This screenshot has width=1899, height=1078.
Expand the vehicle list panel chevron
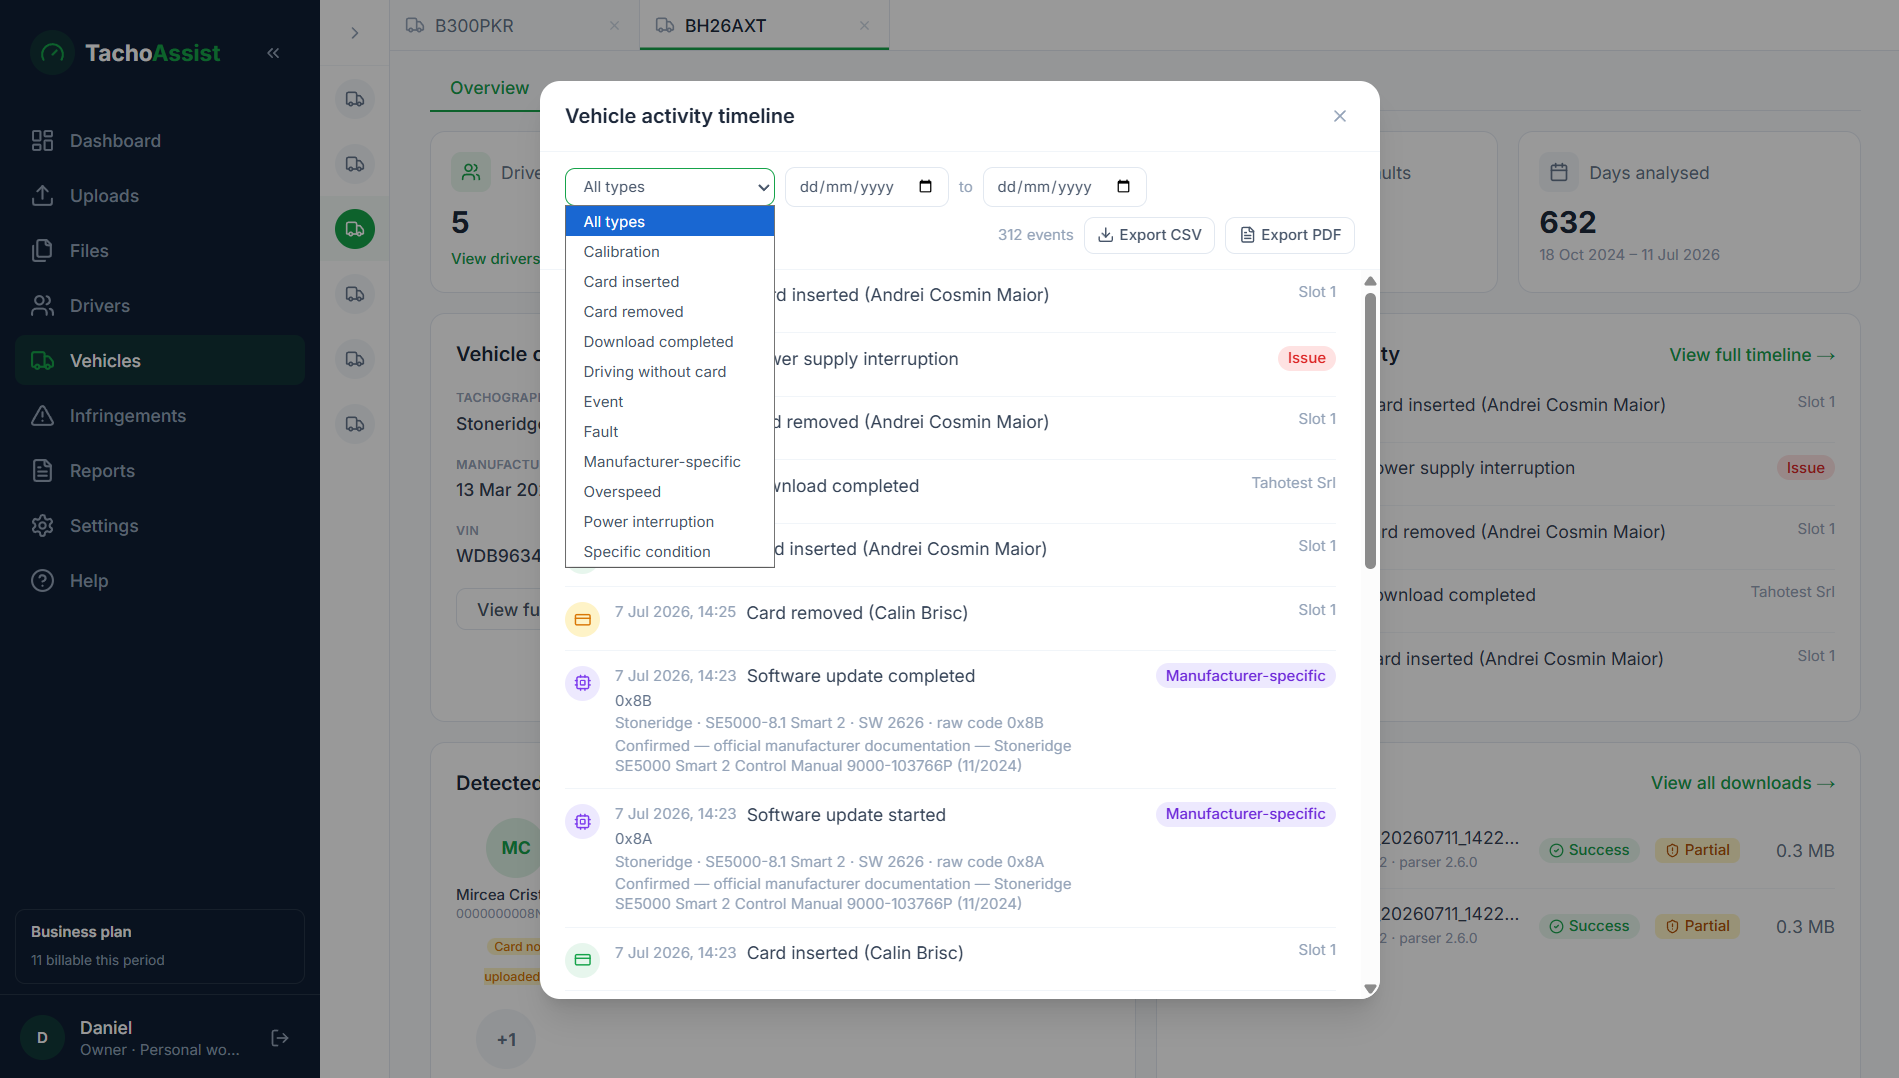point(355,33)
